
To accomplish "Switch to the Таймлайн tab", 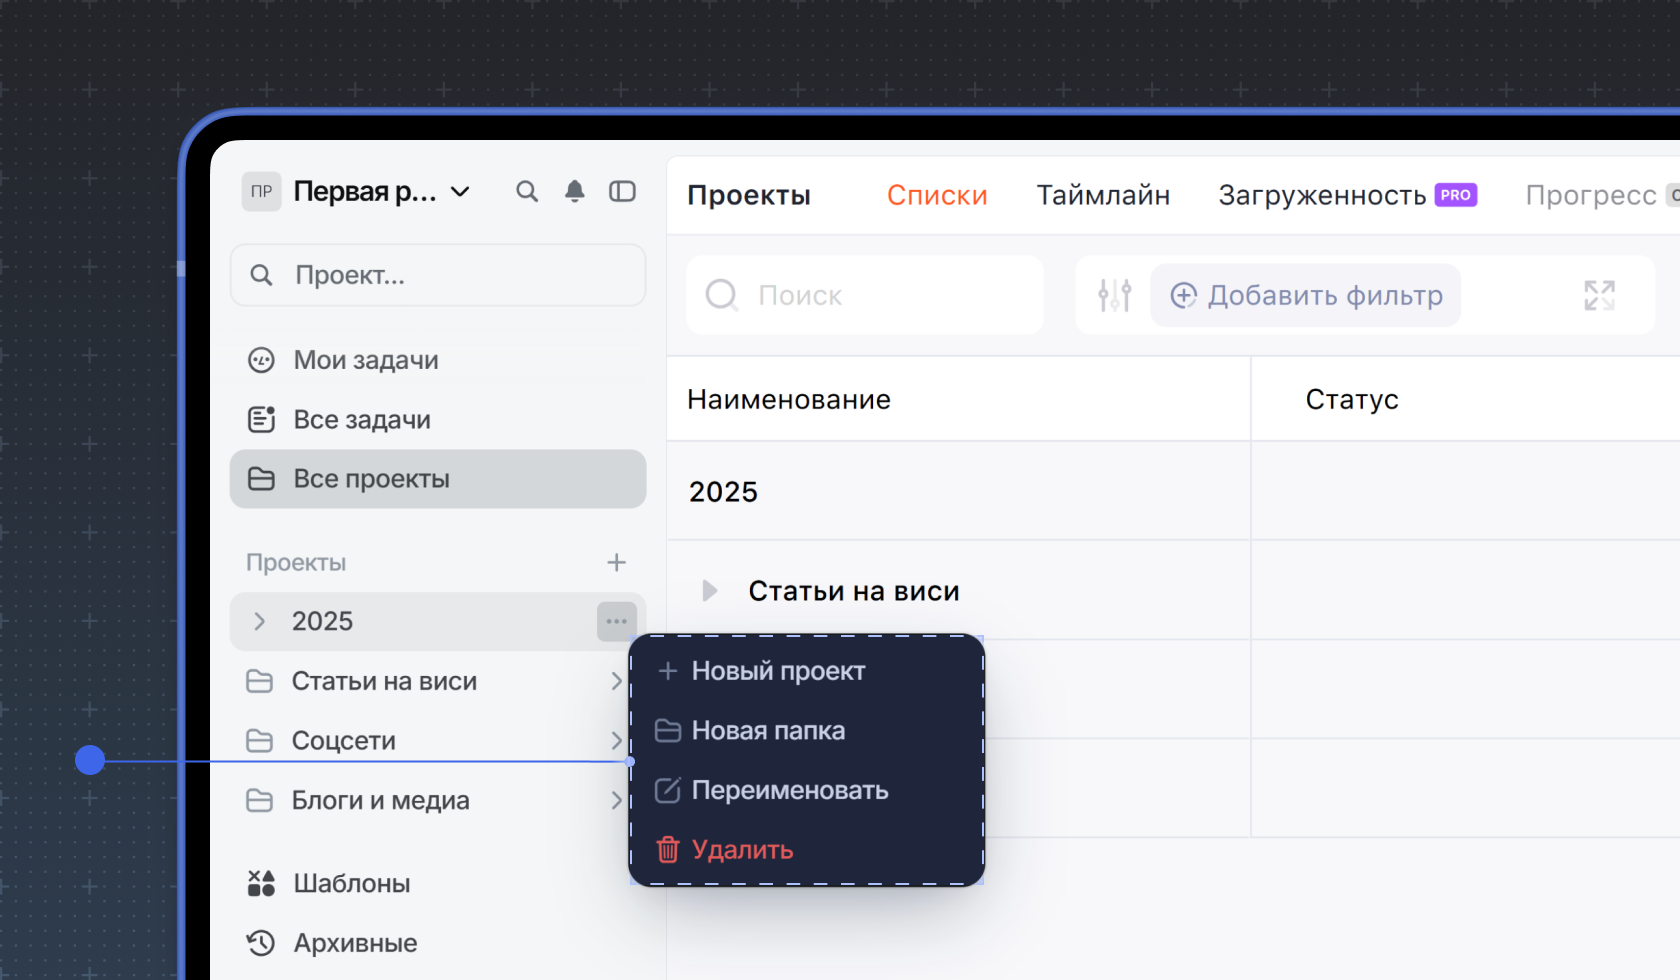I will [1103, 195].
